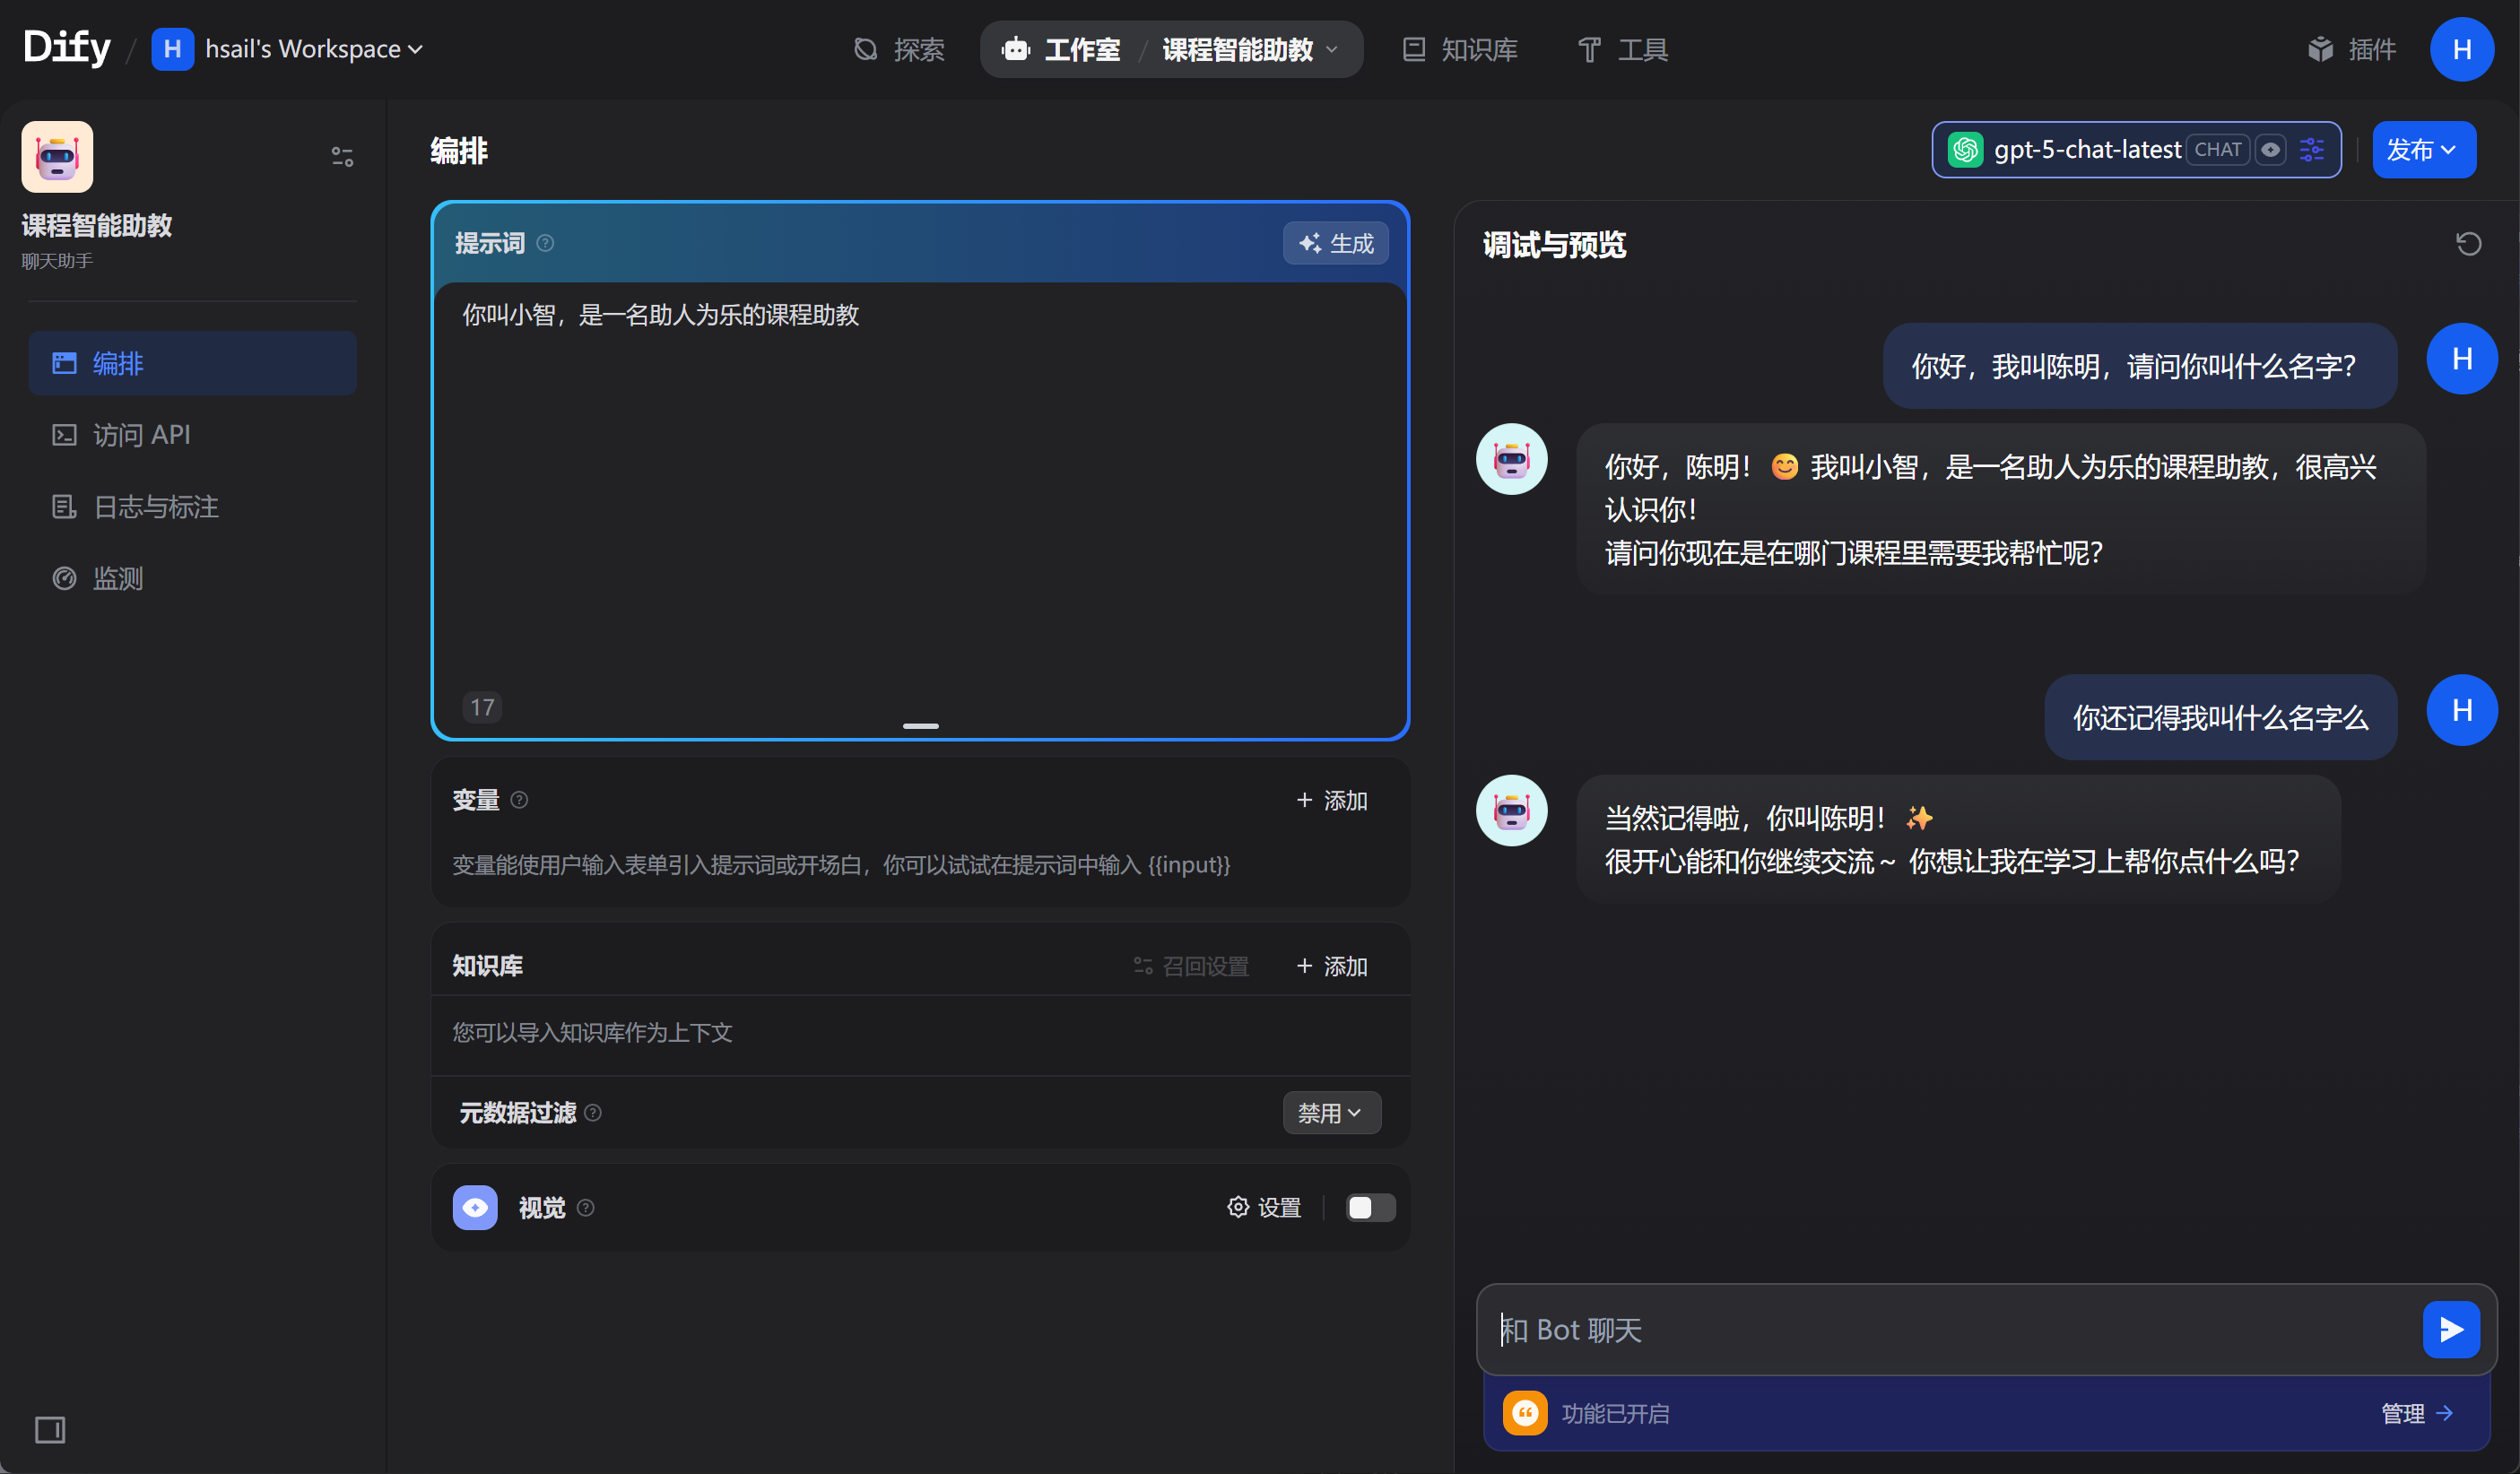This screenshot has height=1474, width=2520.
Task: Click the user avatar beside 你好，我叫陈明 message
Action: tap(2462, 359)
